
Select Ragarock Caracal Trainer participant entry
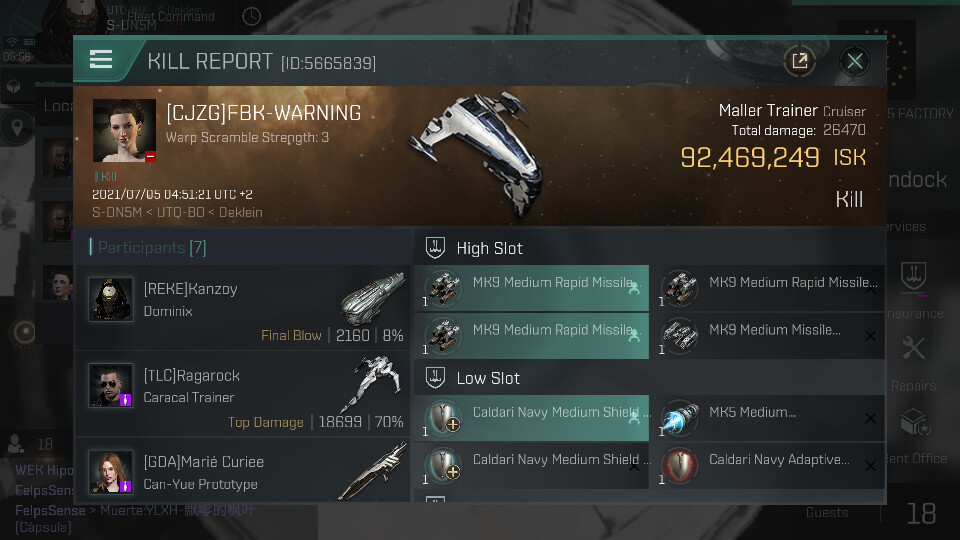[x=242, y=394]
